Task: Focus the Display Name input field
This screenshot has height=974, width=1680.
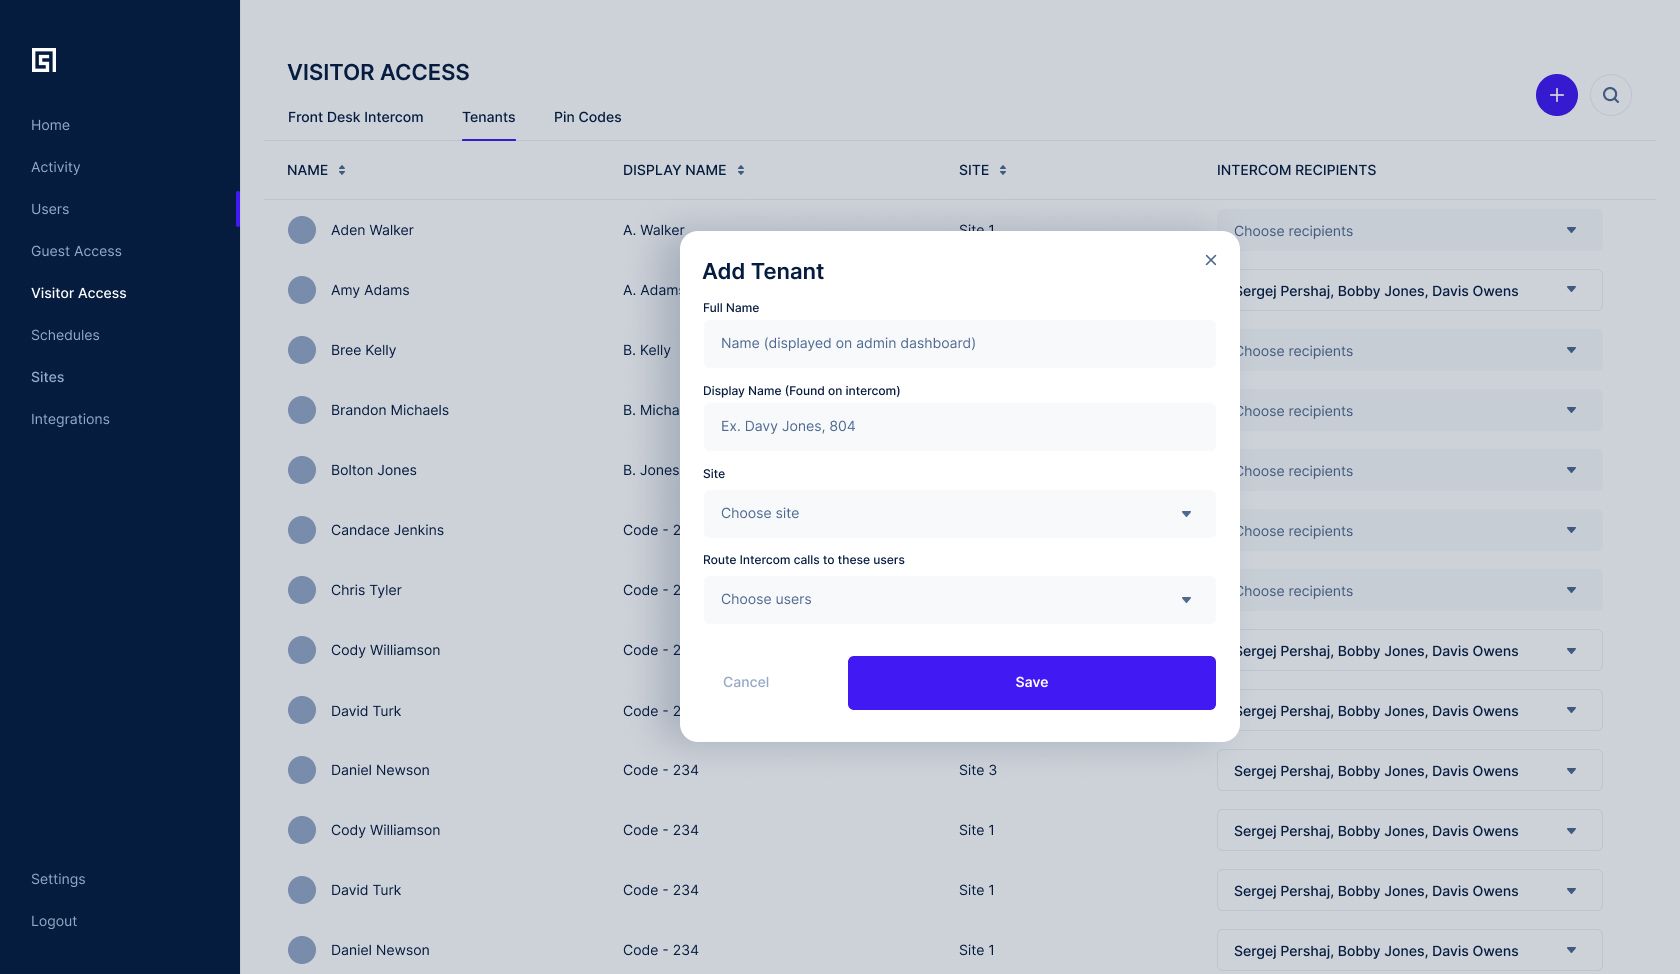Action: tap(958, 427)
